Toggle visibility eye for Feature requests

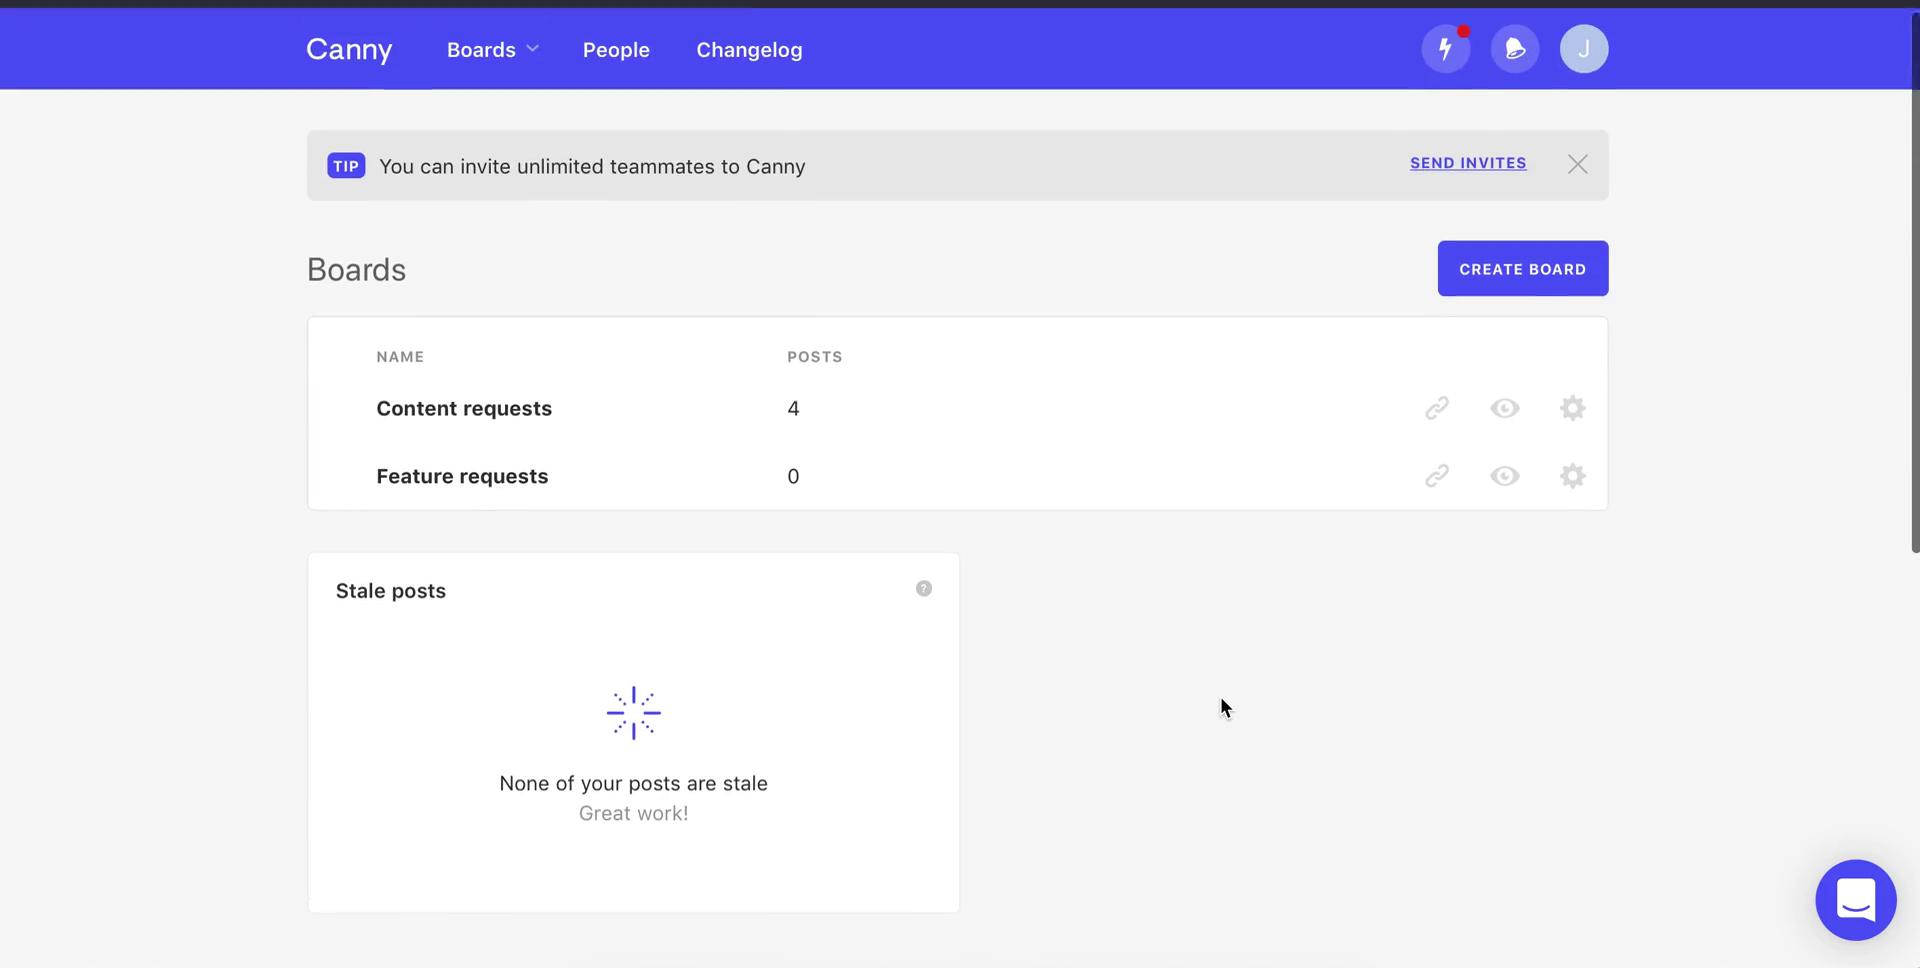pyautogui.click(x=1504, y=476)
